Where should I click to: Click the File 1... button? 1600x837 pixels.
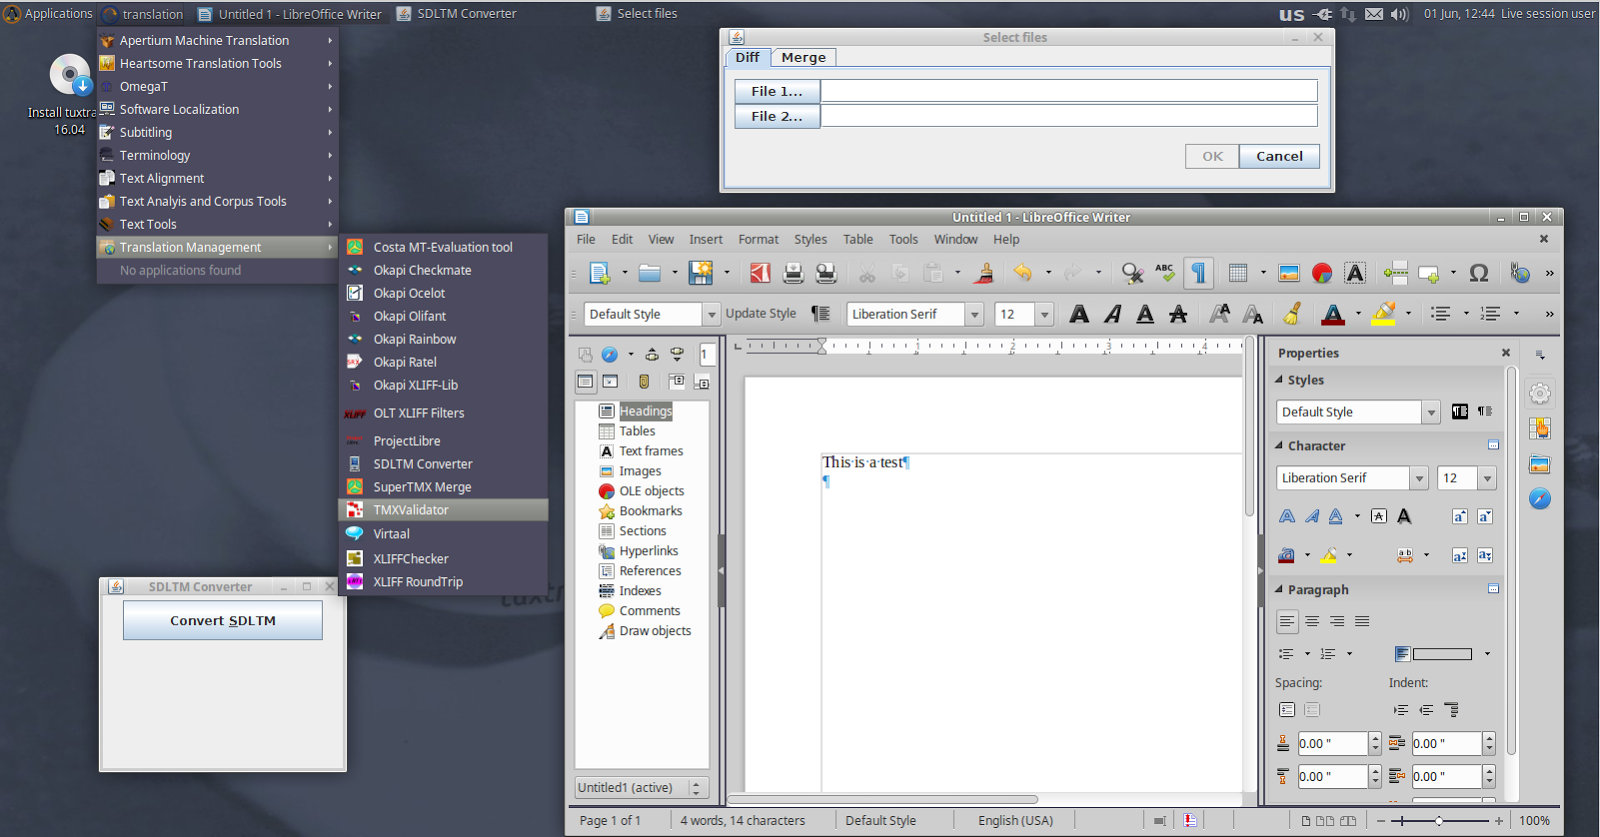(777, 91)
